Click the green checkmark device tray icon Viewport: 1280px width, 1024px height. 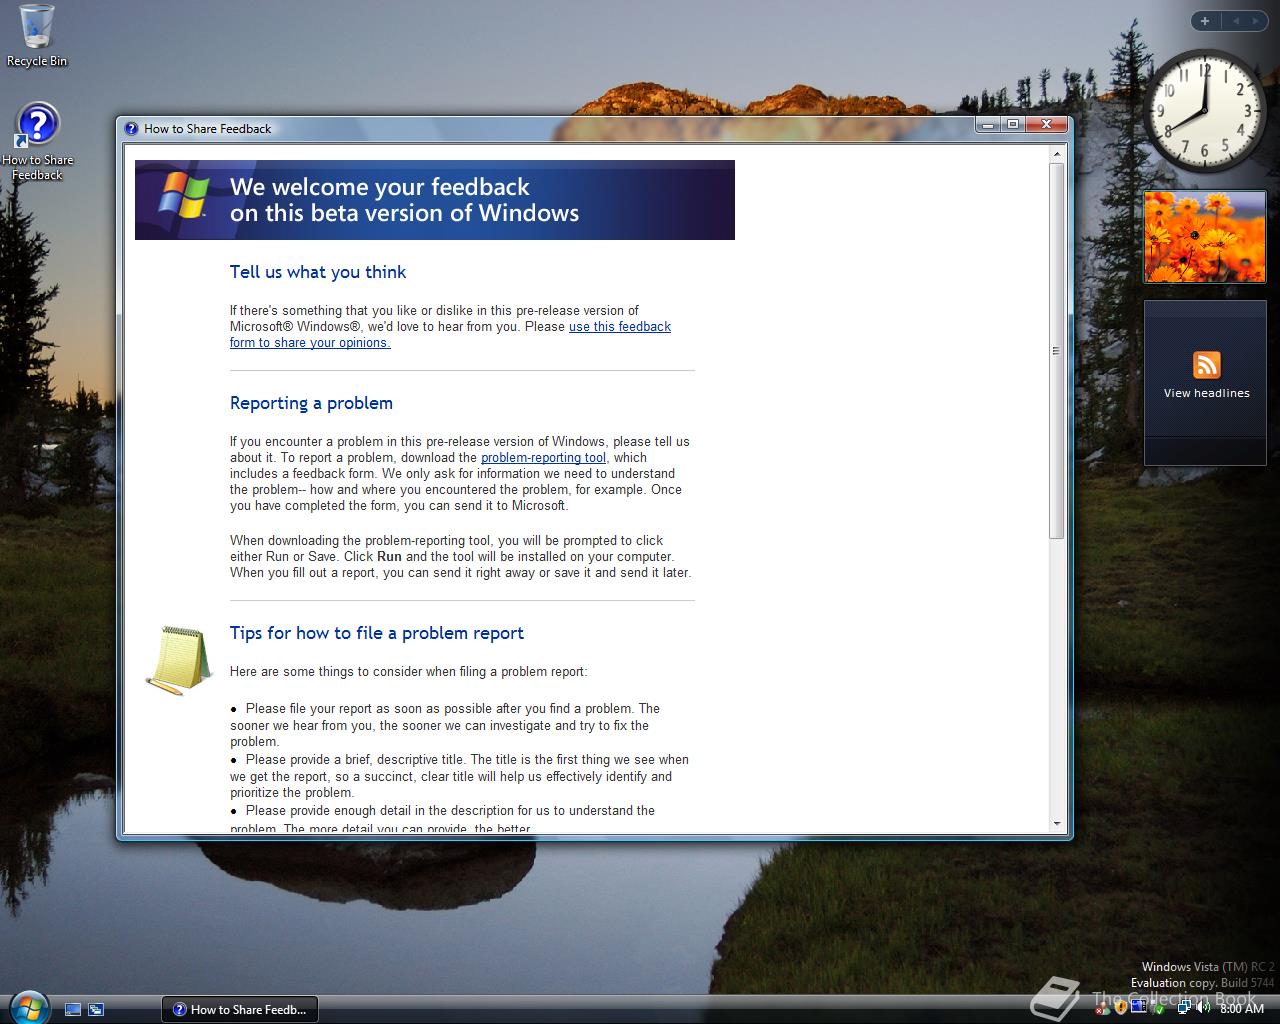click(1159, 1009)
